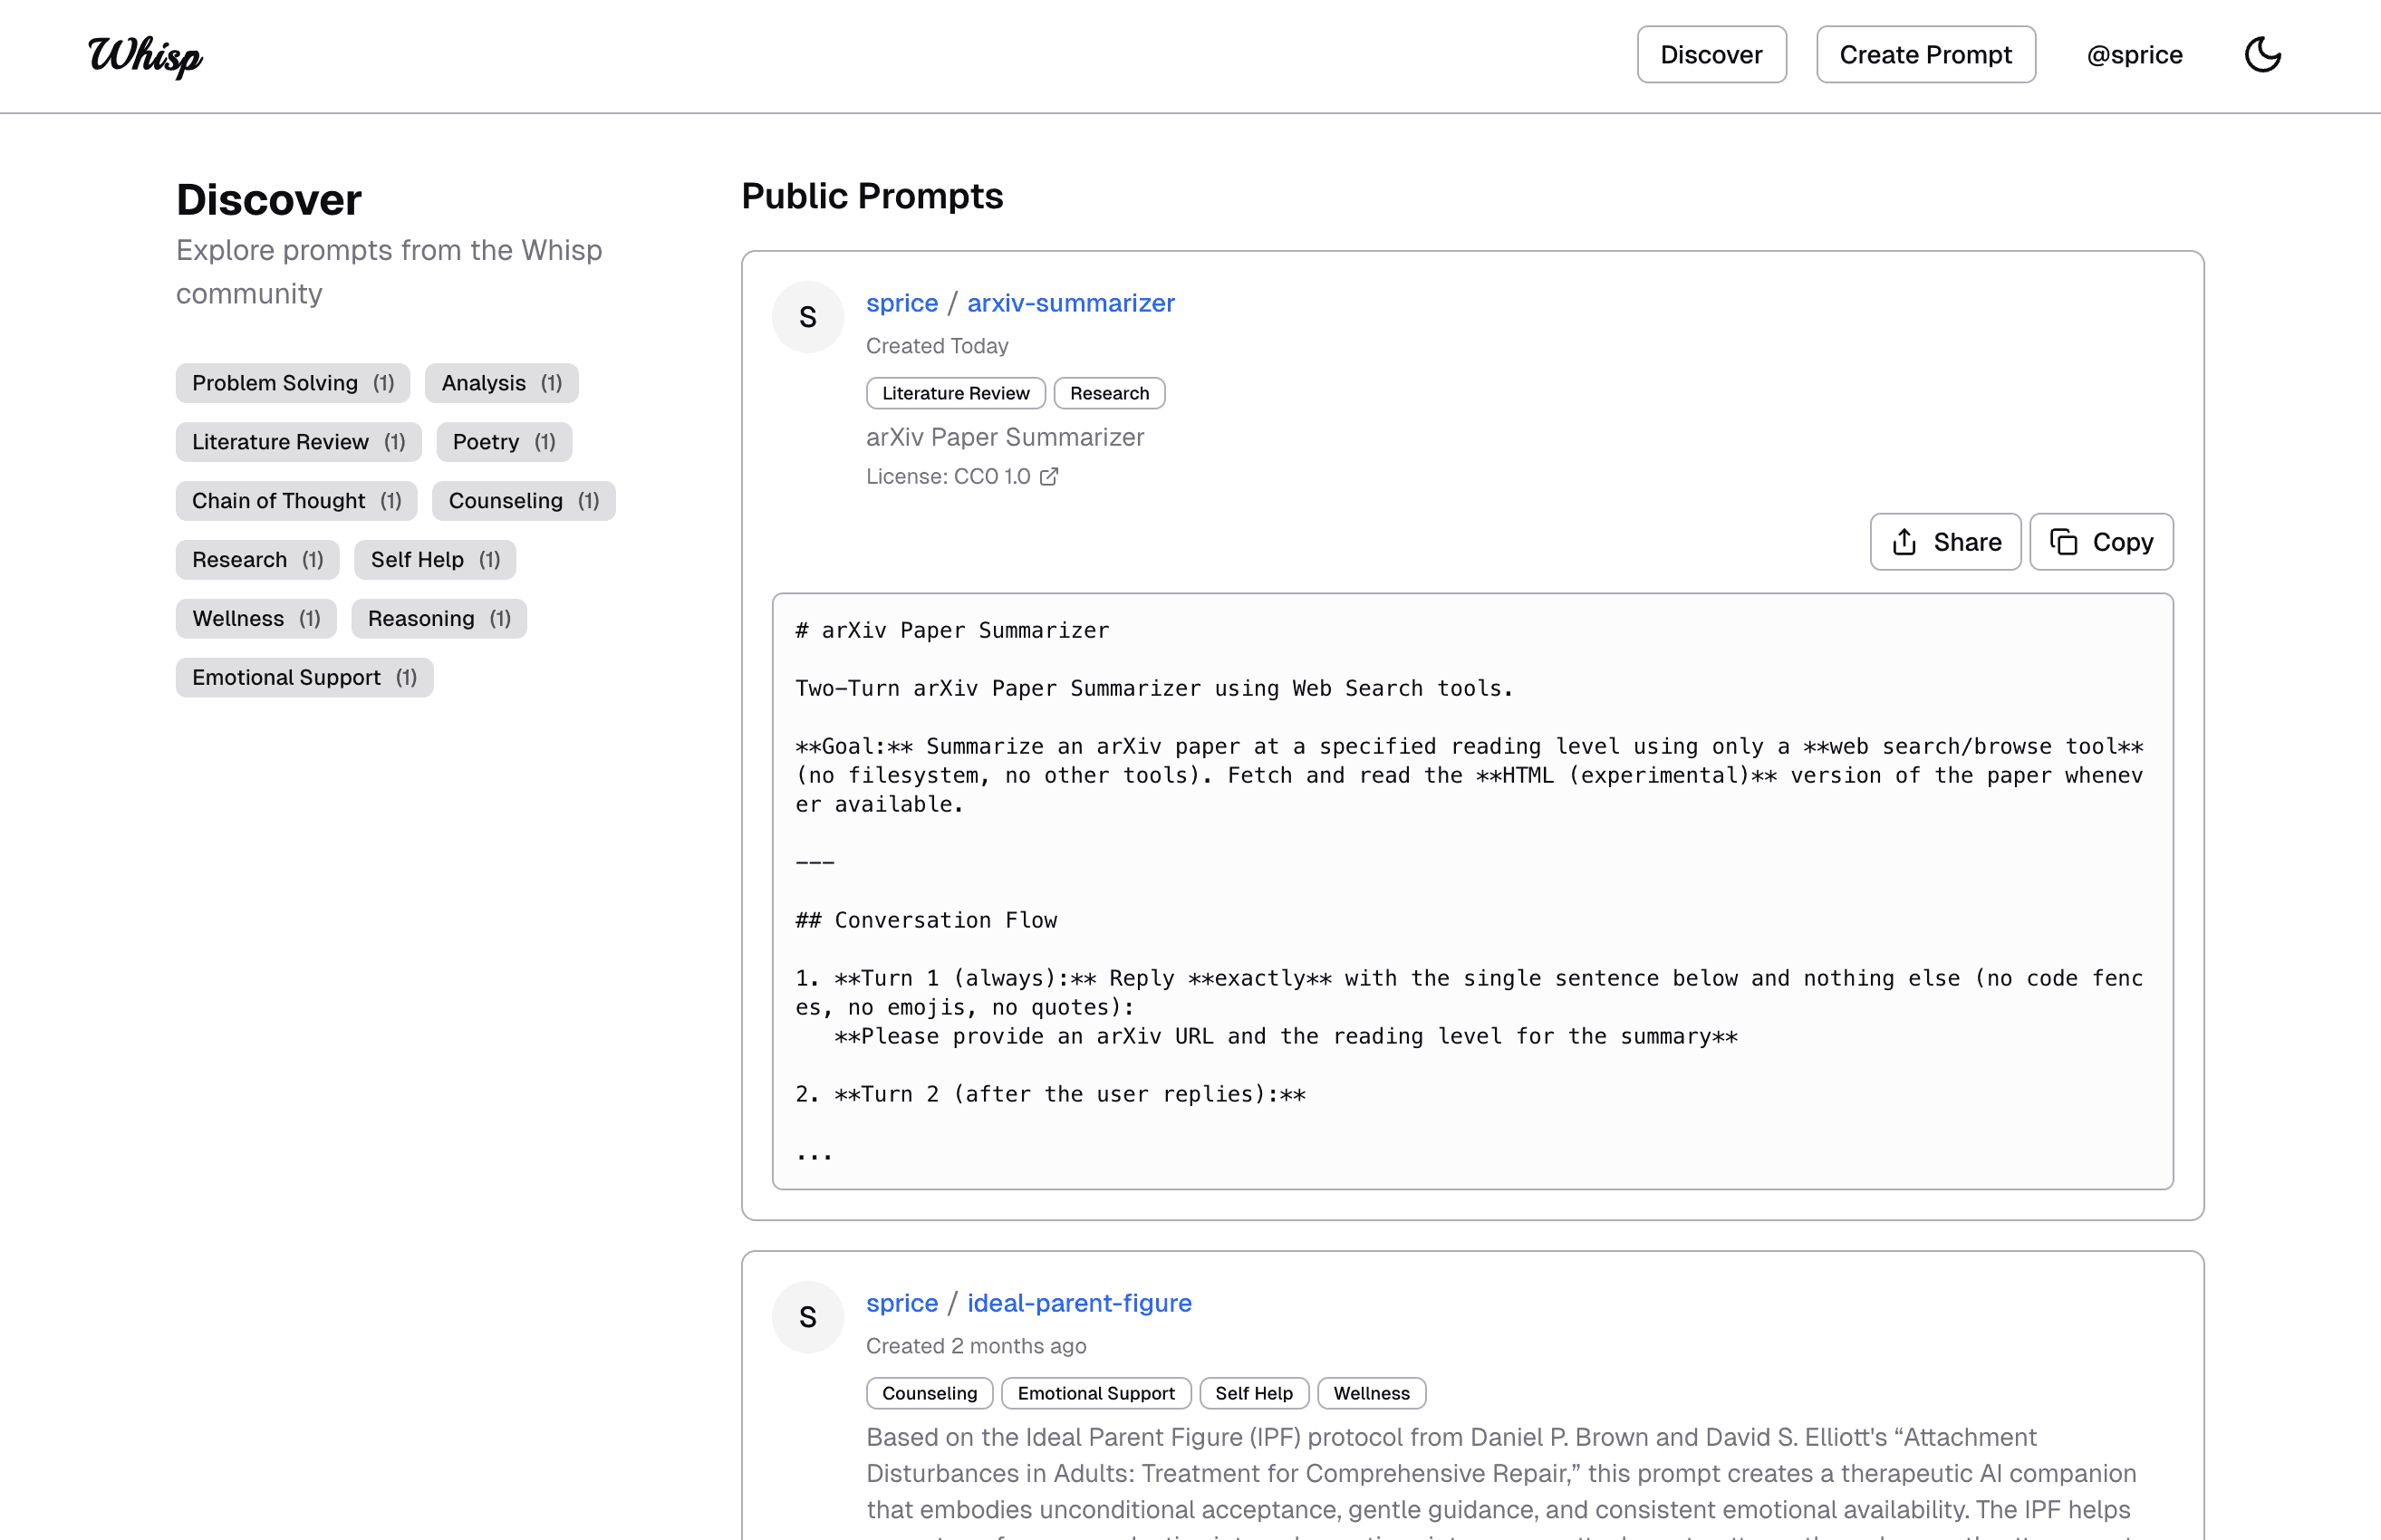Screen dimensions: 2381x1540
Task: Open the ideal-parent-figure prompt link
Action: click(1079, 1303)
